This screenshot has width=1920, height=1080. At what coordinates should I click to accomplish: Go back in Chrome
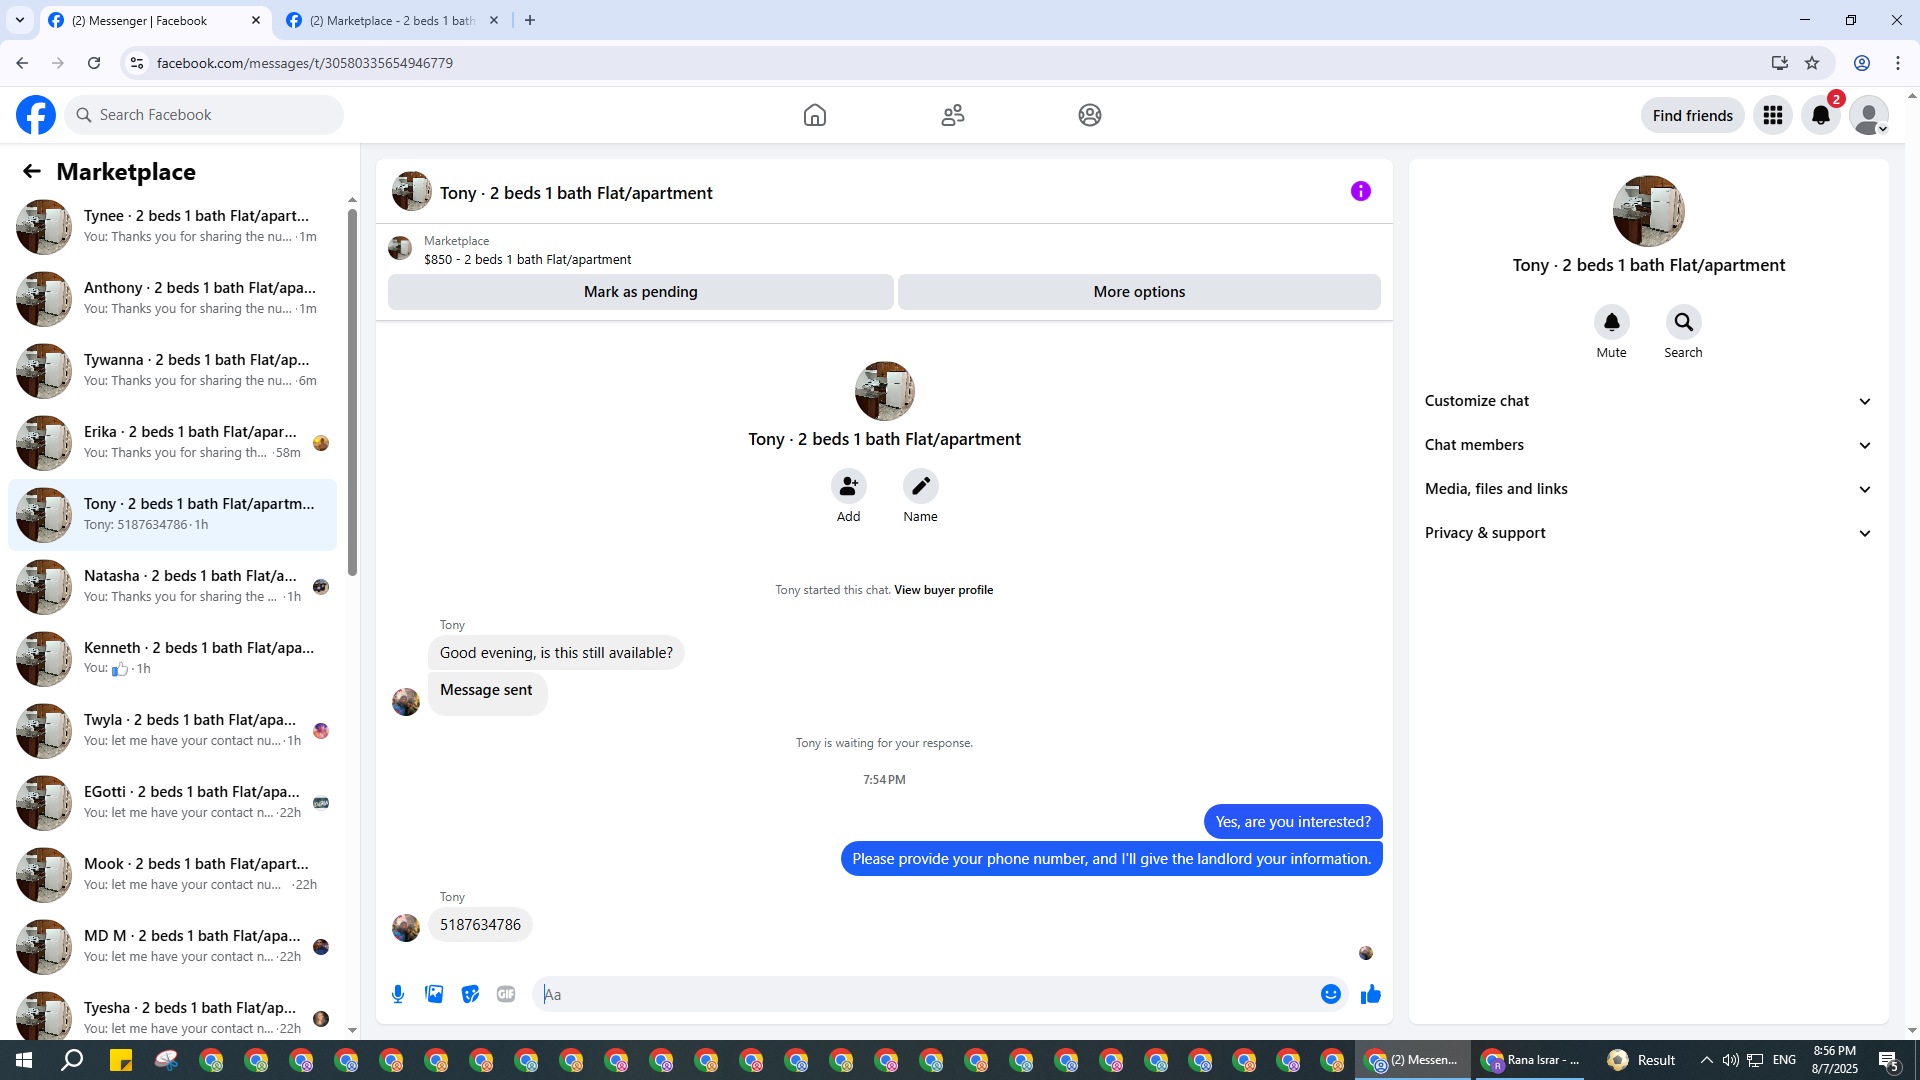[x=22, y=63]
